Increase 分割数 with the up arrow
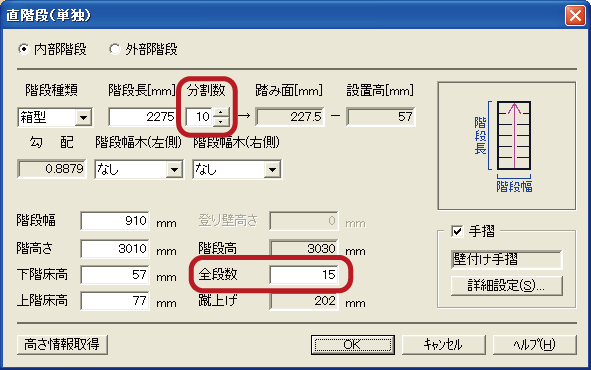 pos(221,112)
